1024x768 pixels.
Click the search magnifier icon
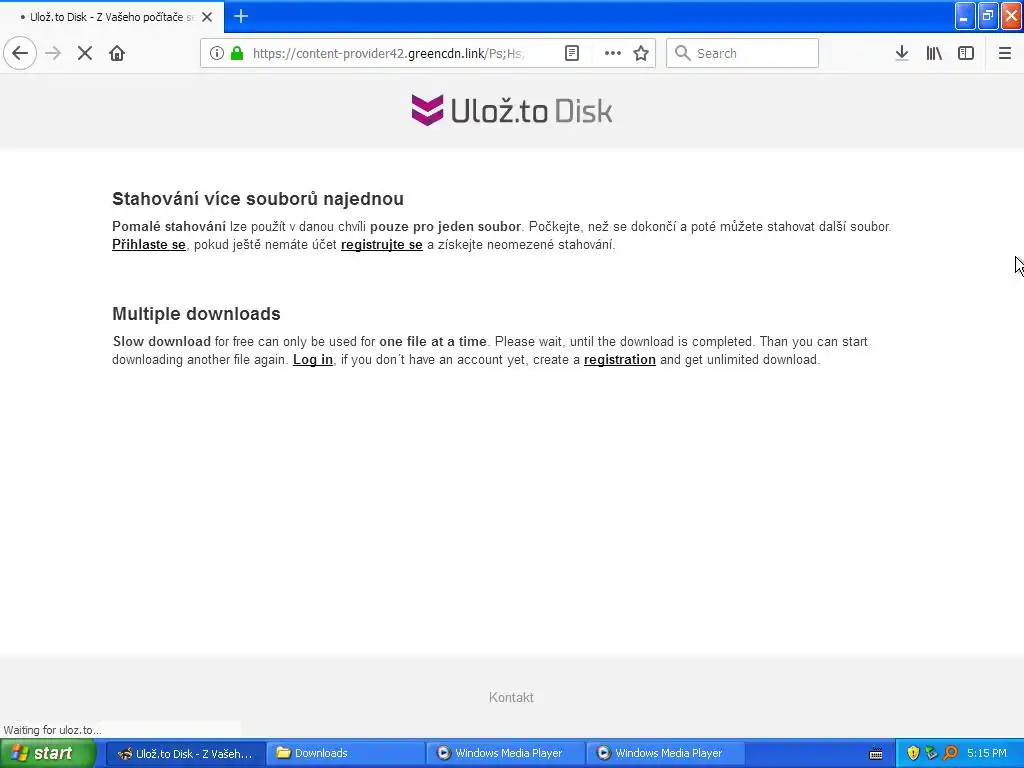(x=682, y=53)
